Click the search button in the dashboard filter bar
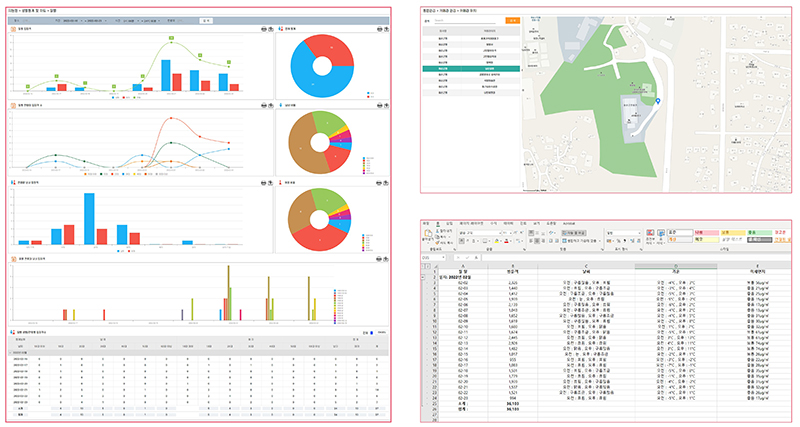The height and width of the screenshot is (427, 800). [x=205, y=18]
